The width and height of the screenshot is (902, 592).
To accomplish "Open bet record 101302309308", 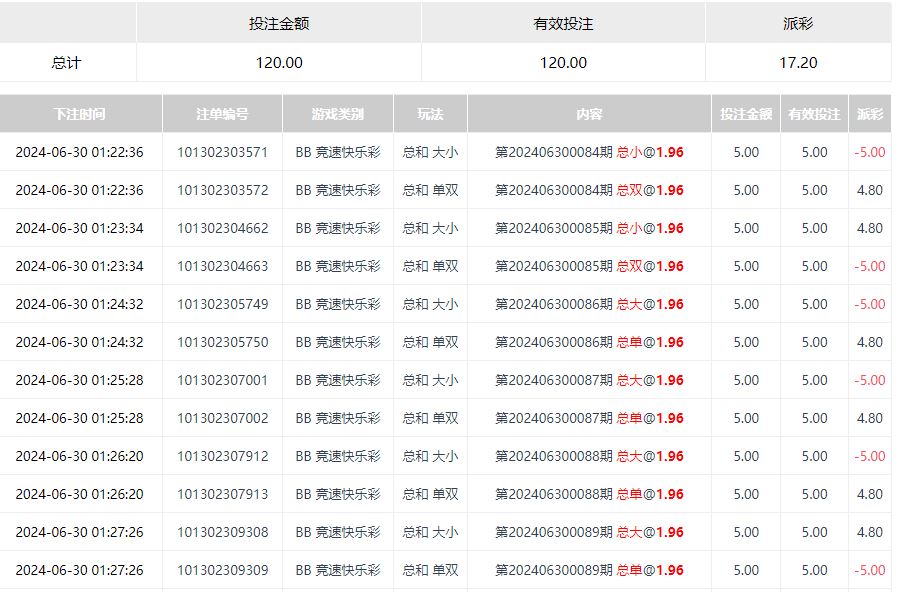I will coord(222,532).
